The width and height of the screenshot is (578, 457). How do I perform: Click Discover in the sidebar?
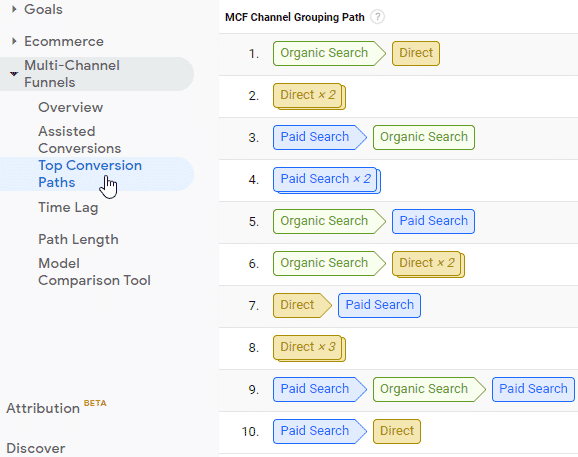[36, 448]
